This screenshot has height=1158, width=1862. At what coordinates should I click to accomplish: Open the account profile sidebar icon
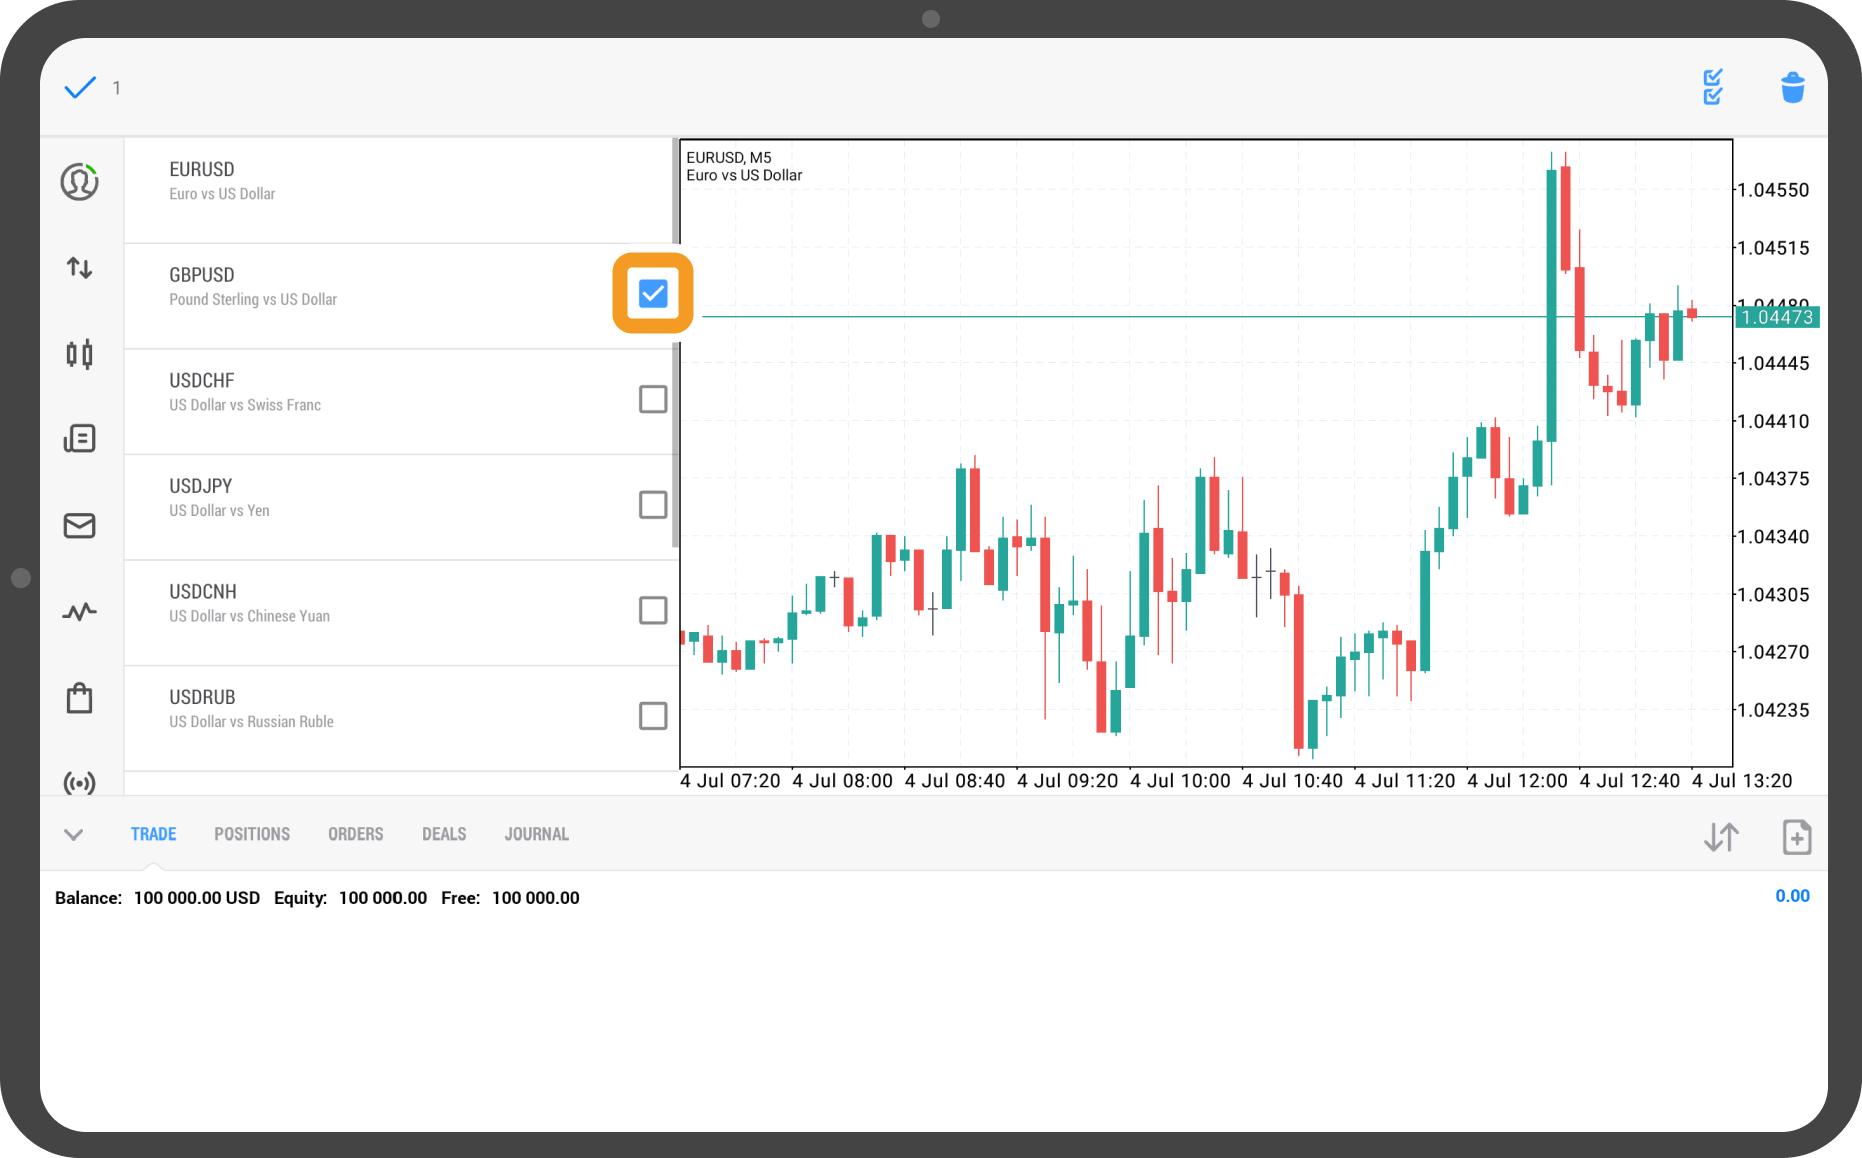(x=79, y=182)
